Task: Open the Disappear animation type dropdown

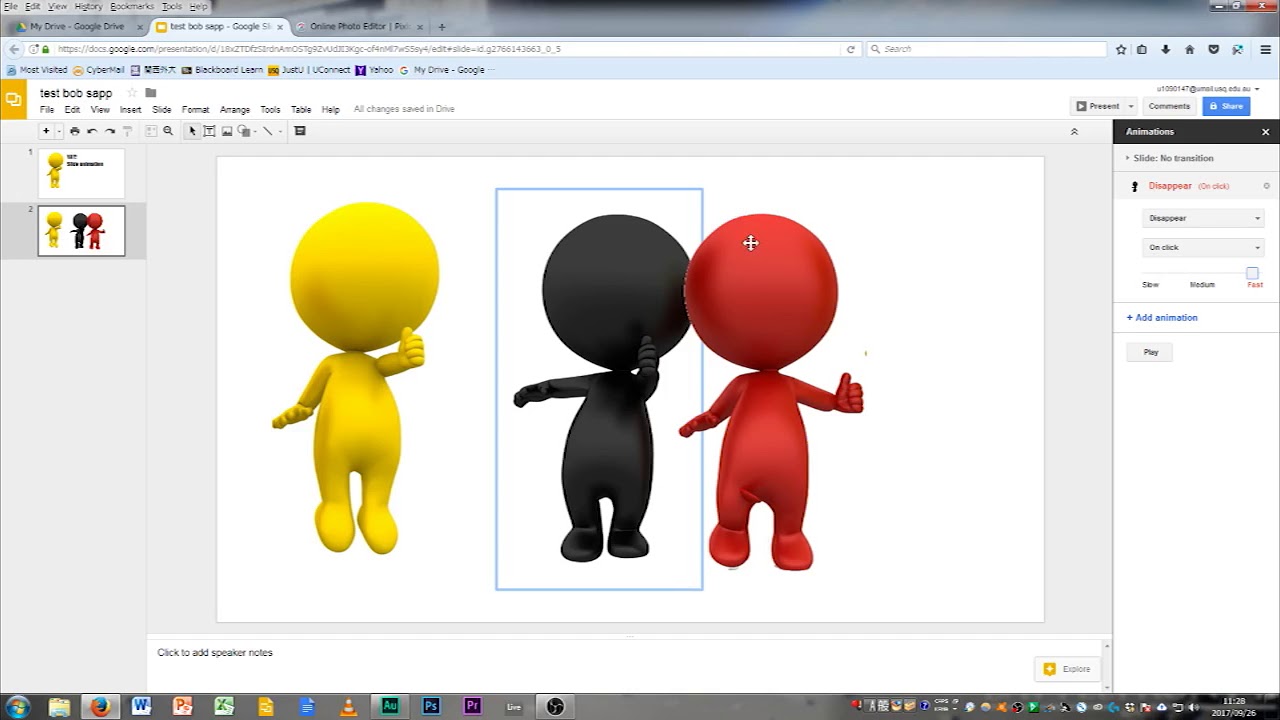Action: pos(1203,218)
